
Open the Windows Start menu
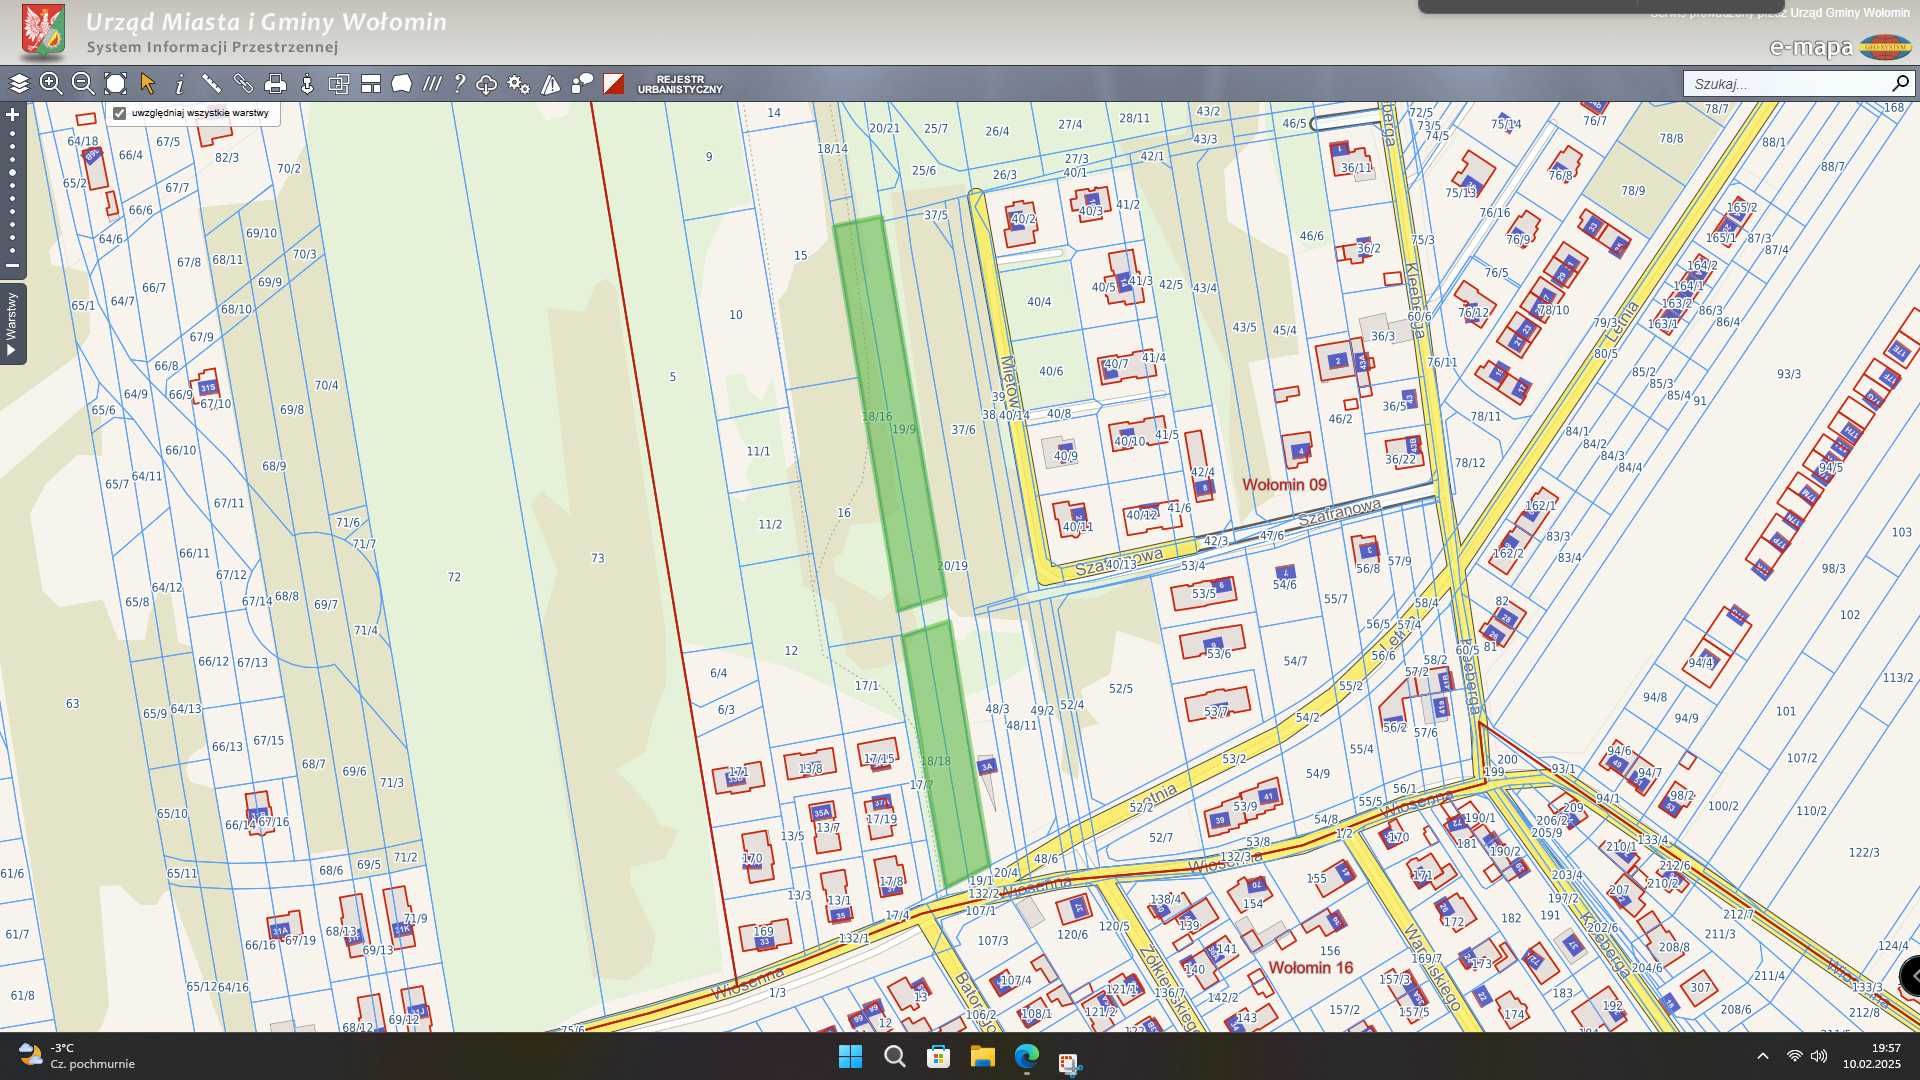pyautogui.click(x=850, y=1056)
